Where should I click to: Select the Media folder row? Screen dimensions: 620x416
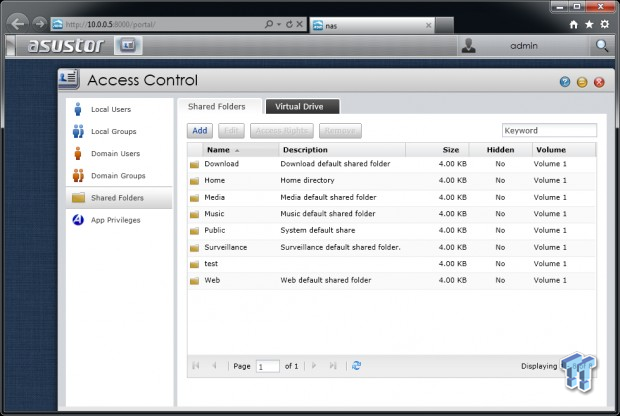[x=391, y=197]
